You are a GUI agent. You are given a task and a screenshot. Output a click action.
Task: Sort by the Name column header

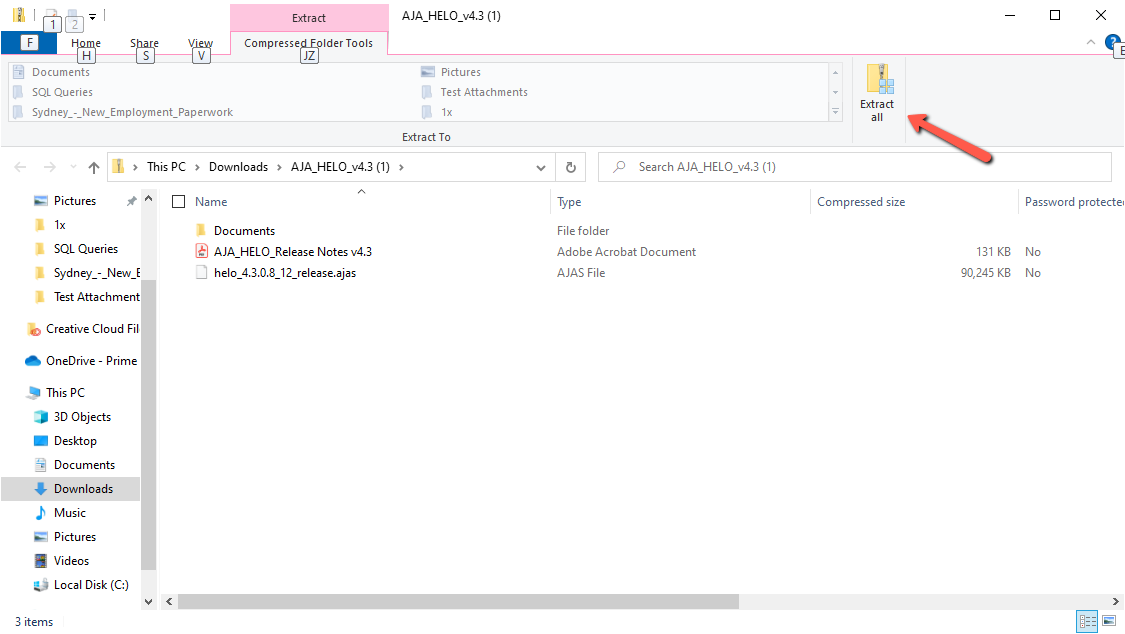[x=211, y=202]
